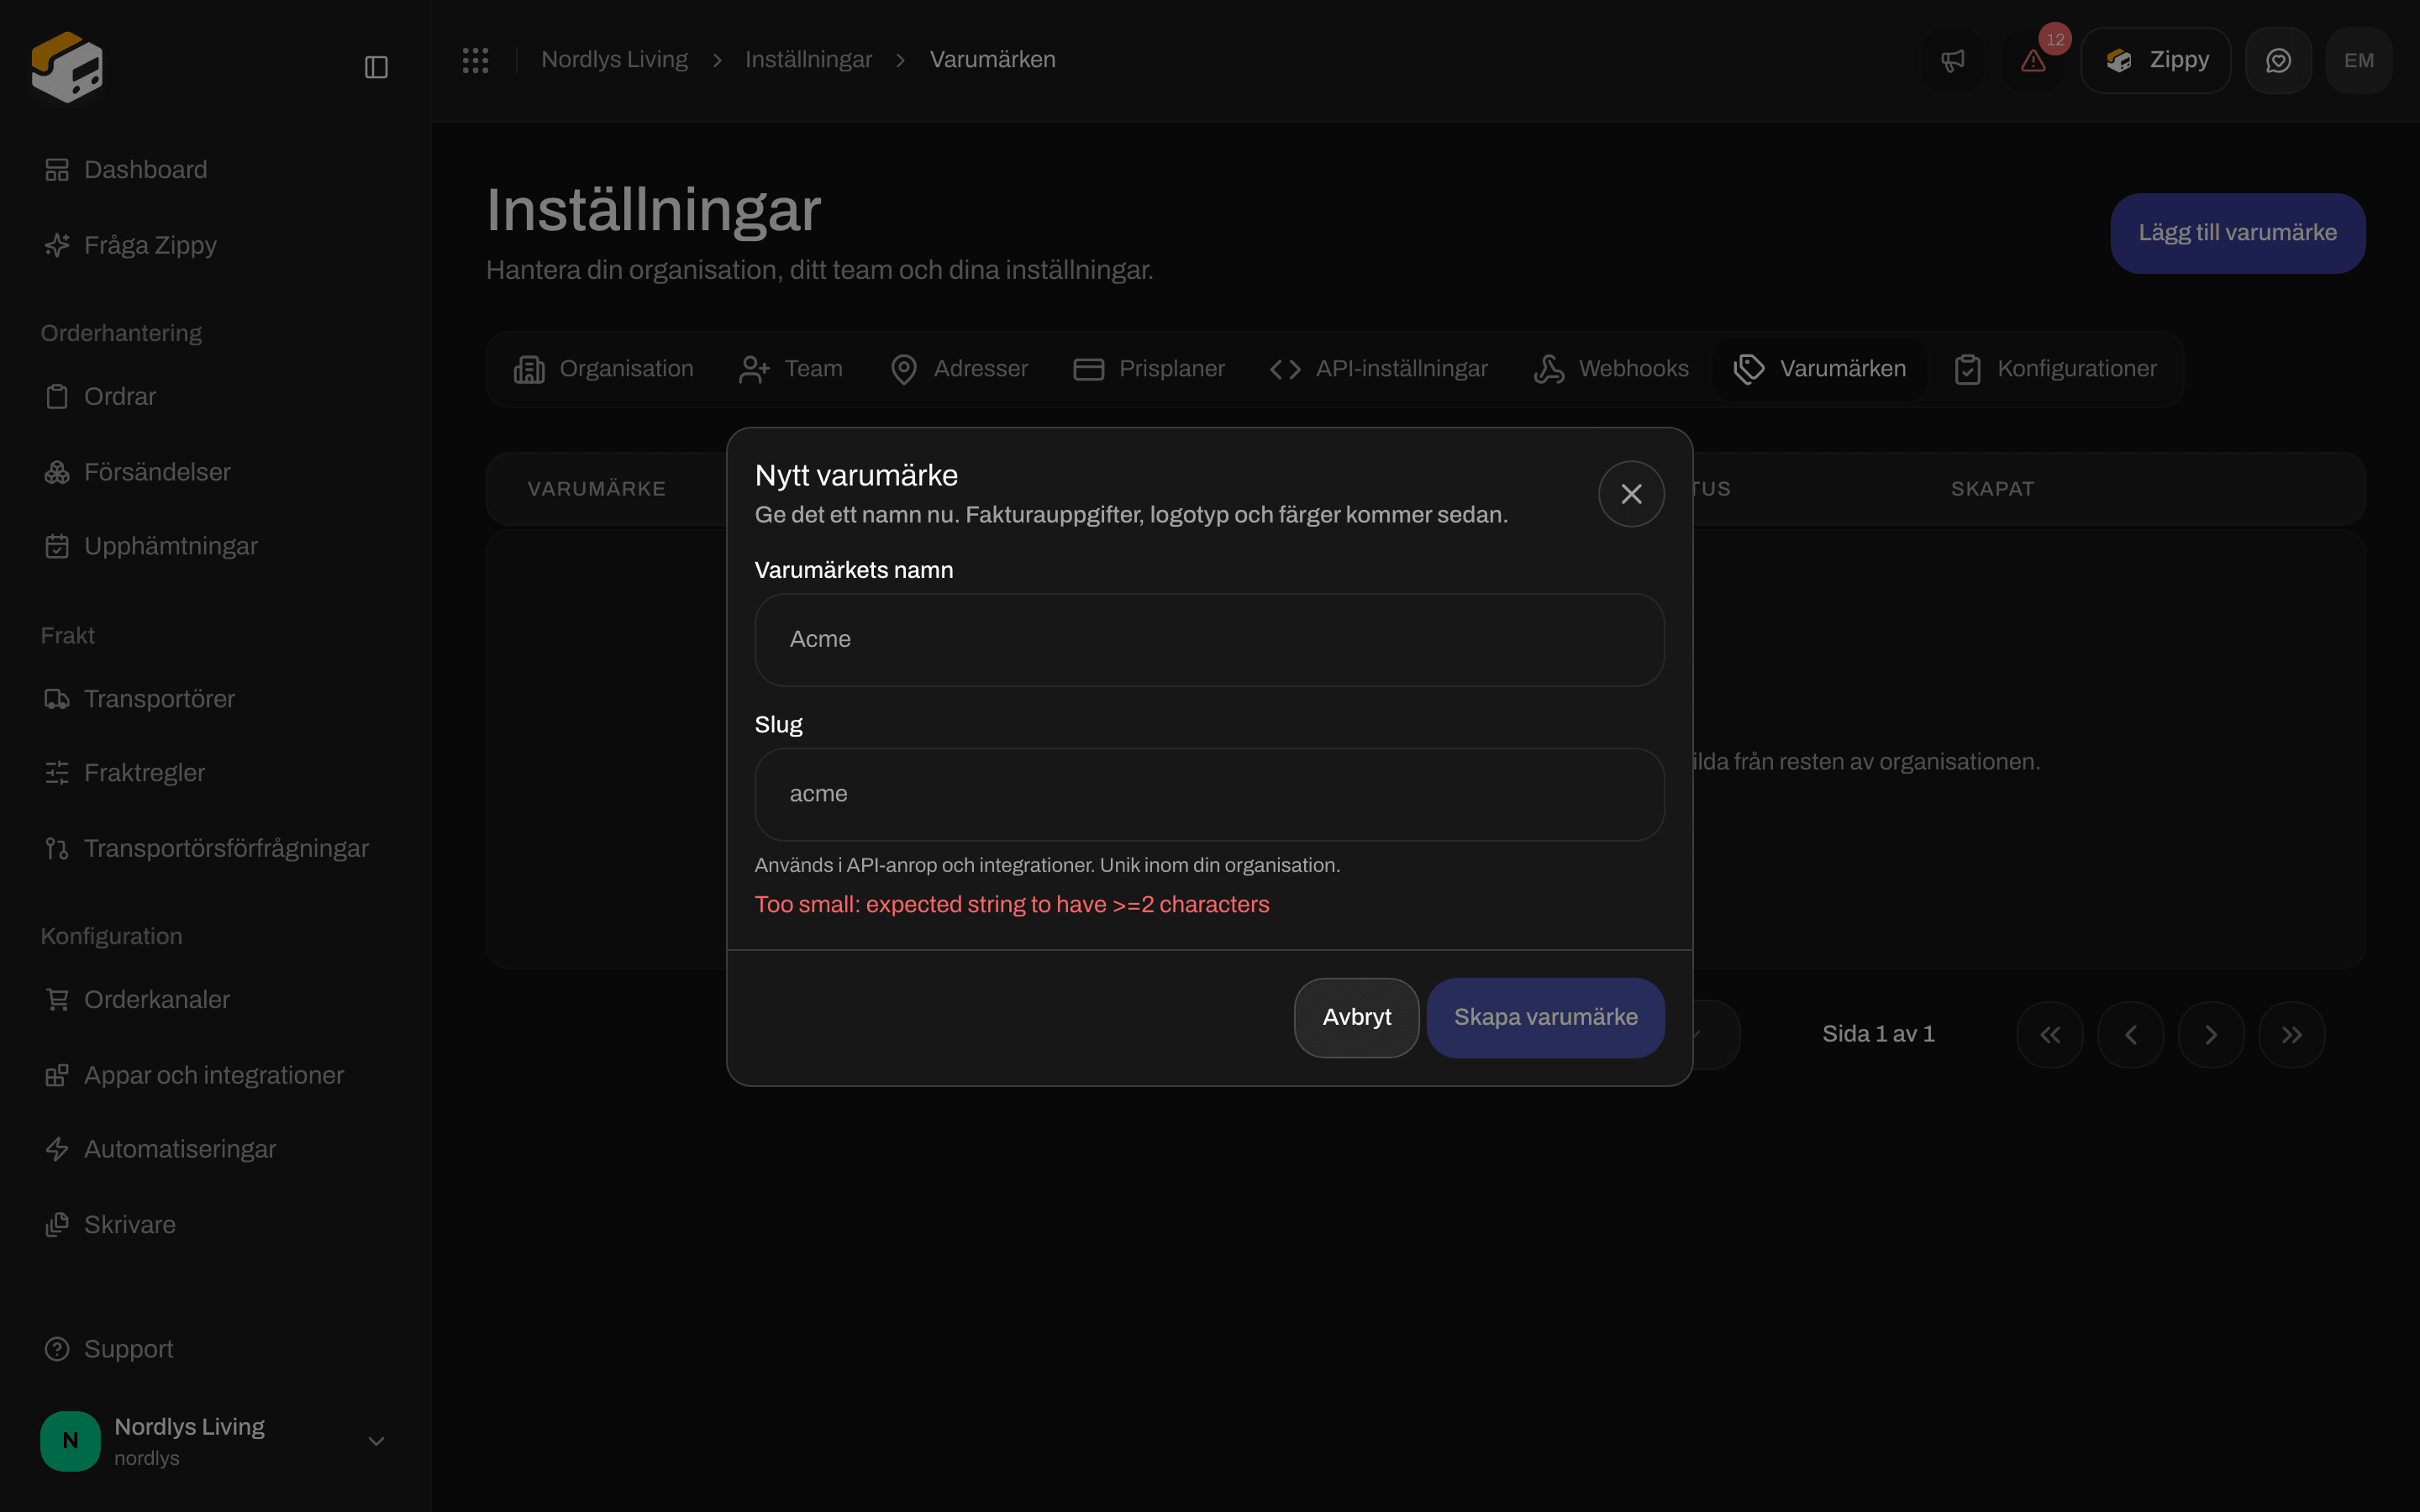Image resolution: width=2420 pixels, height=1512 pixels.
Task: Click the Avbryt button
Action: tap(1356, 1018)
